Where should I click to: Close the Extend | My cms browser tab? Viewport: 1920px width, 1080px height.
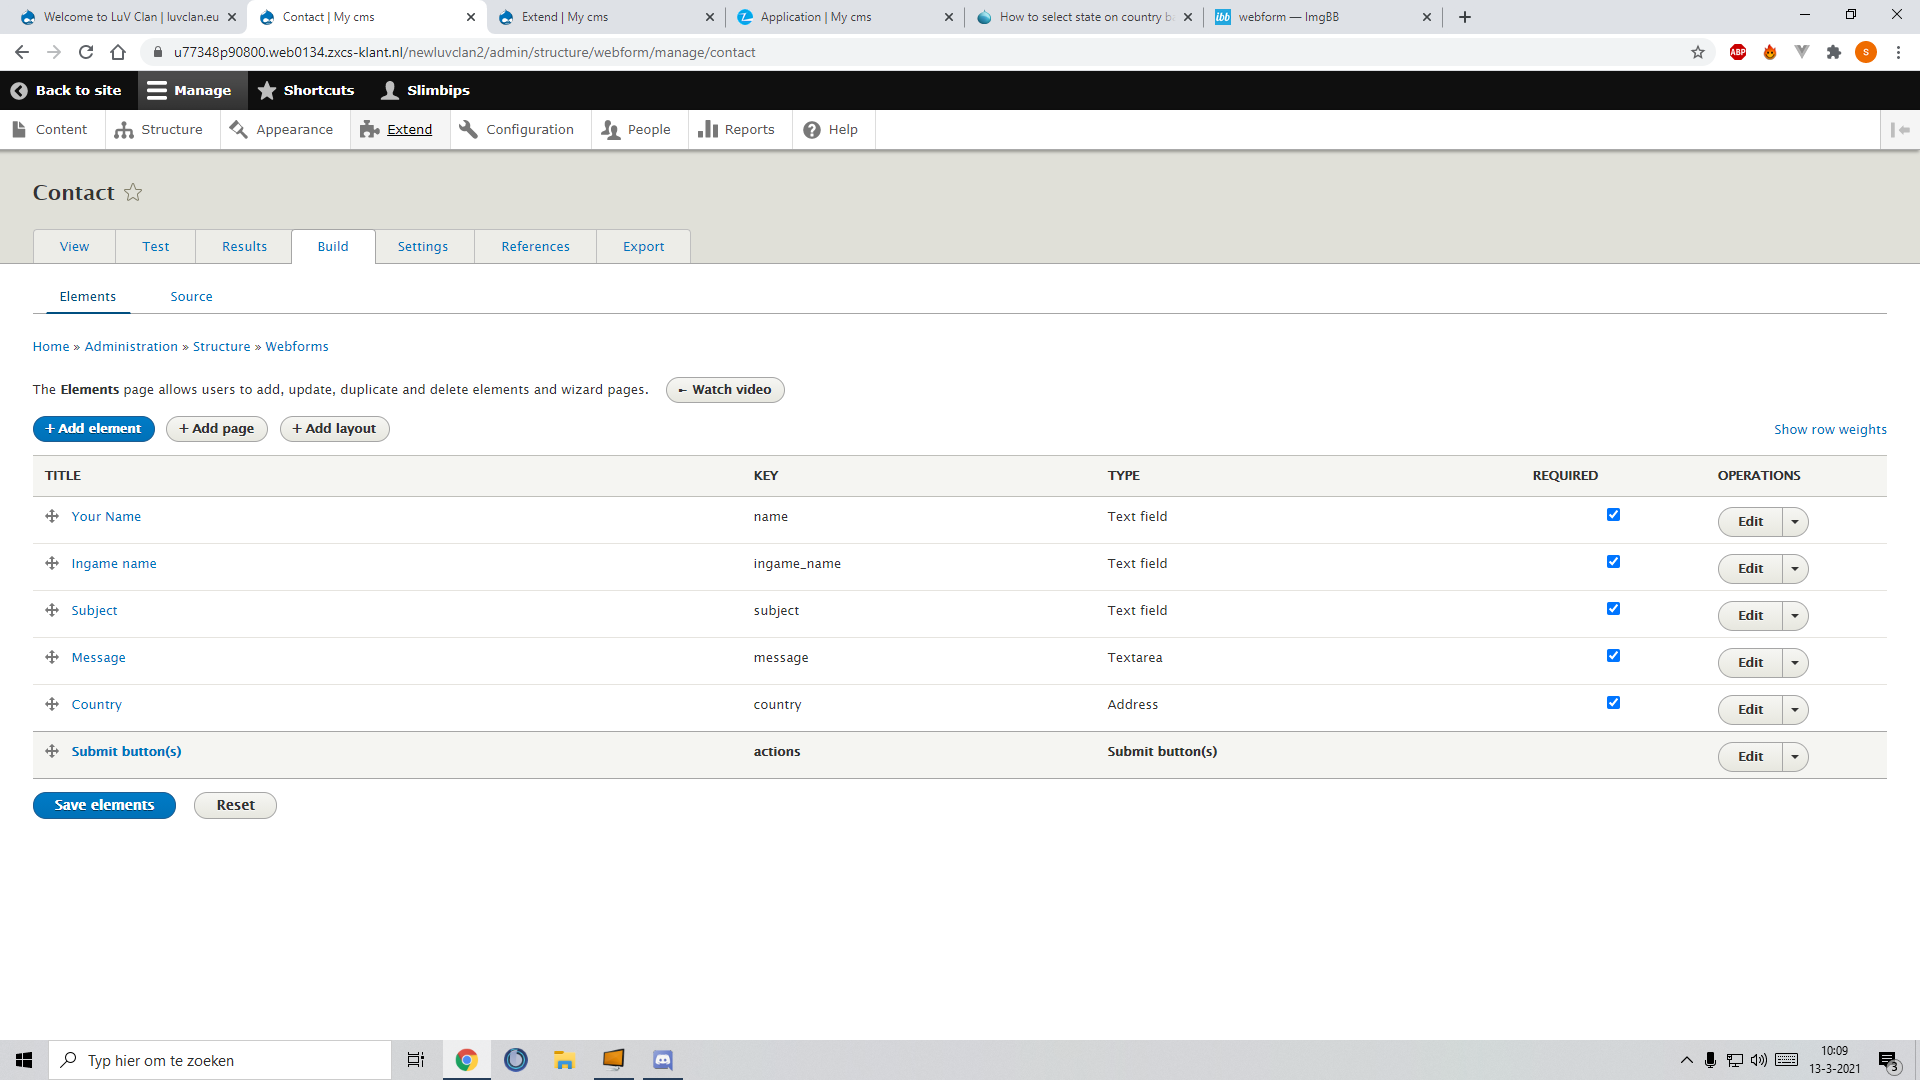(x=710, y=17)
